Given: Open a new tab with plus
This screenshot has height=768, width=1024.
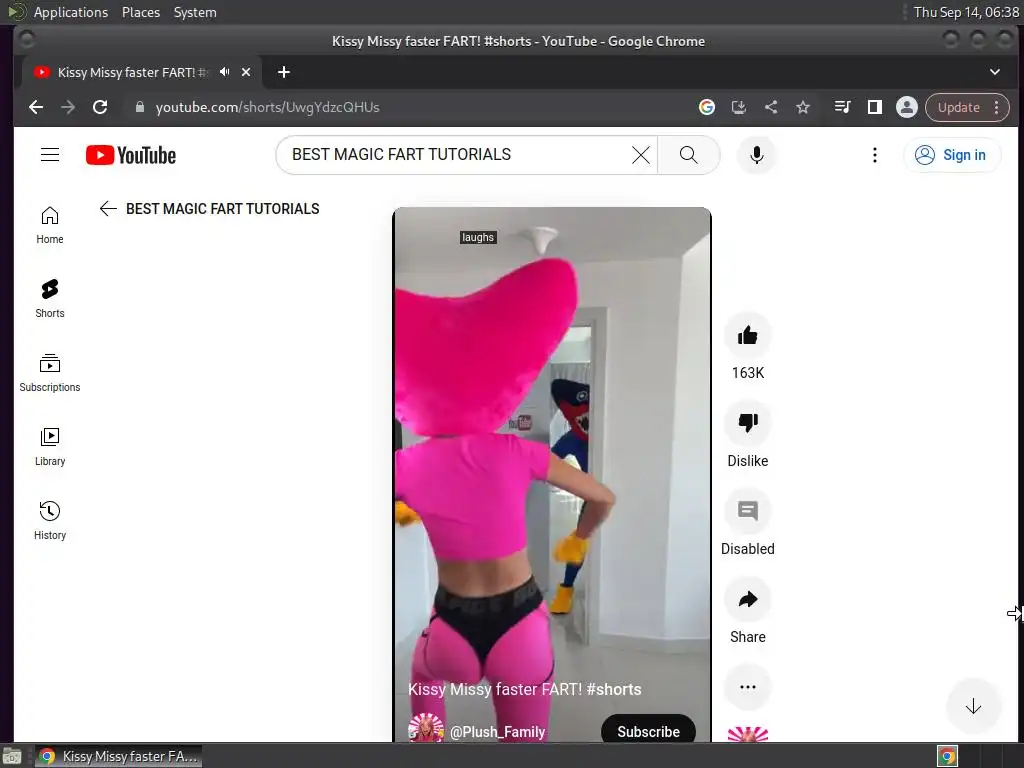Looking at the screenshot, I should [283, 72].
